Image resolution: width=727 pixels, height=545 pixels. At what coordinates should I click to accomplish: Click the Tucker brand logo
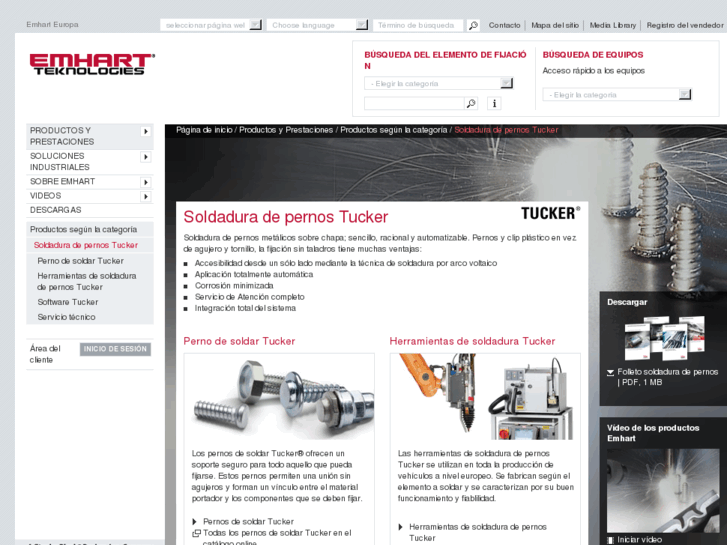click(550, 213)
